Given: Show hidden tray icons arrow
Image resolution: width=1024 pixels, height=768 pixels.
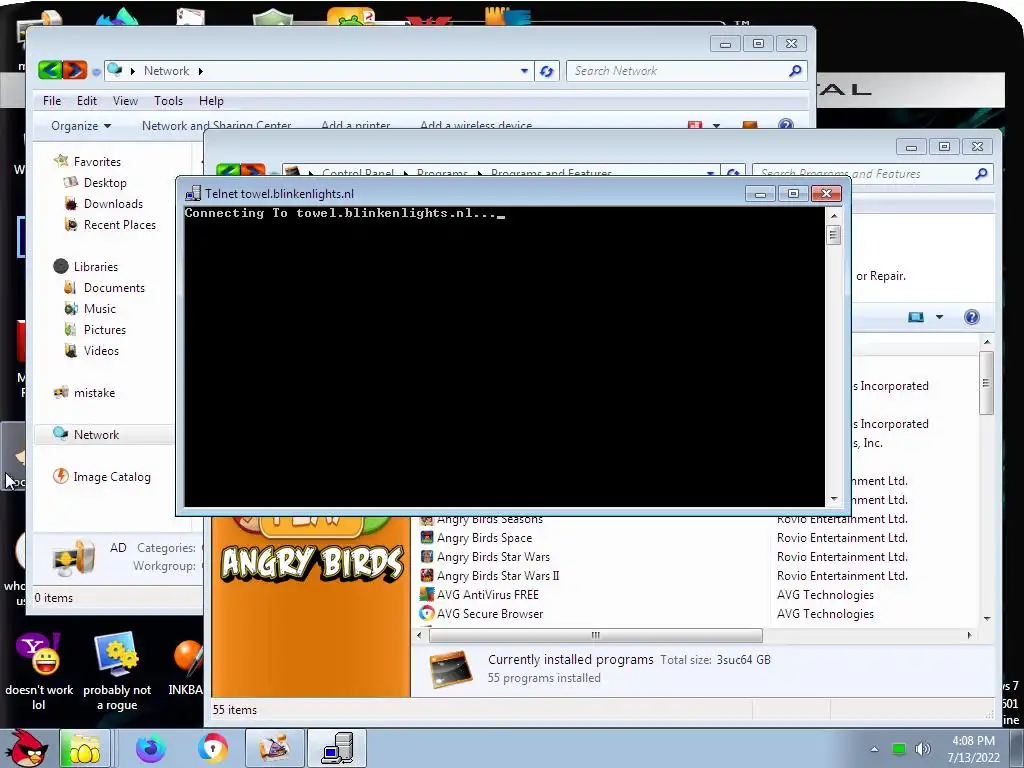Looking at the screenshot, I should click(x=874, y=749).
